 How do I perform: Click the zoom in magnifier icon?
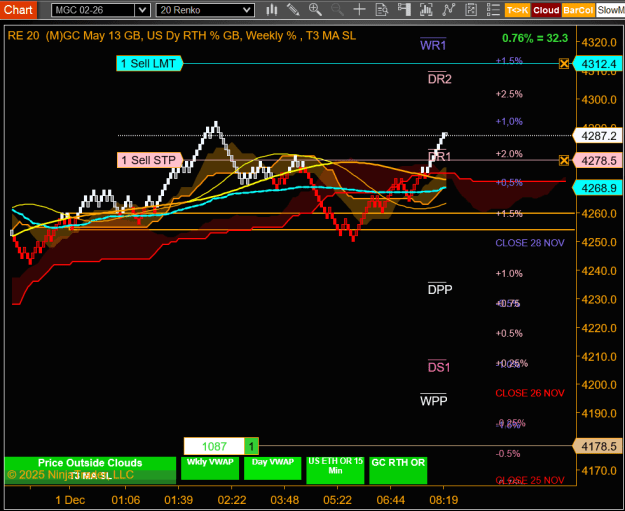(x=315, y=10)
